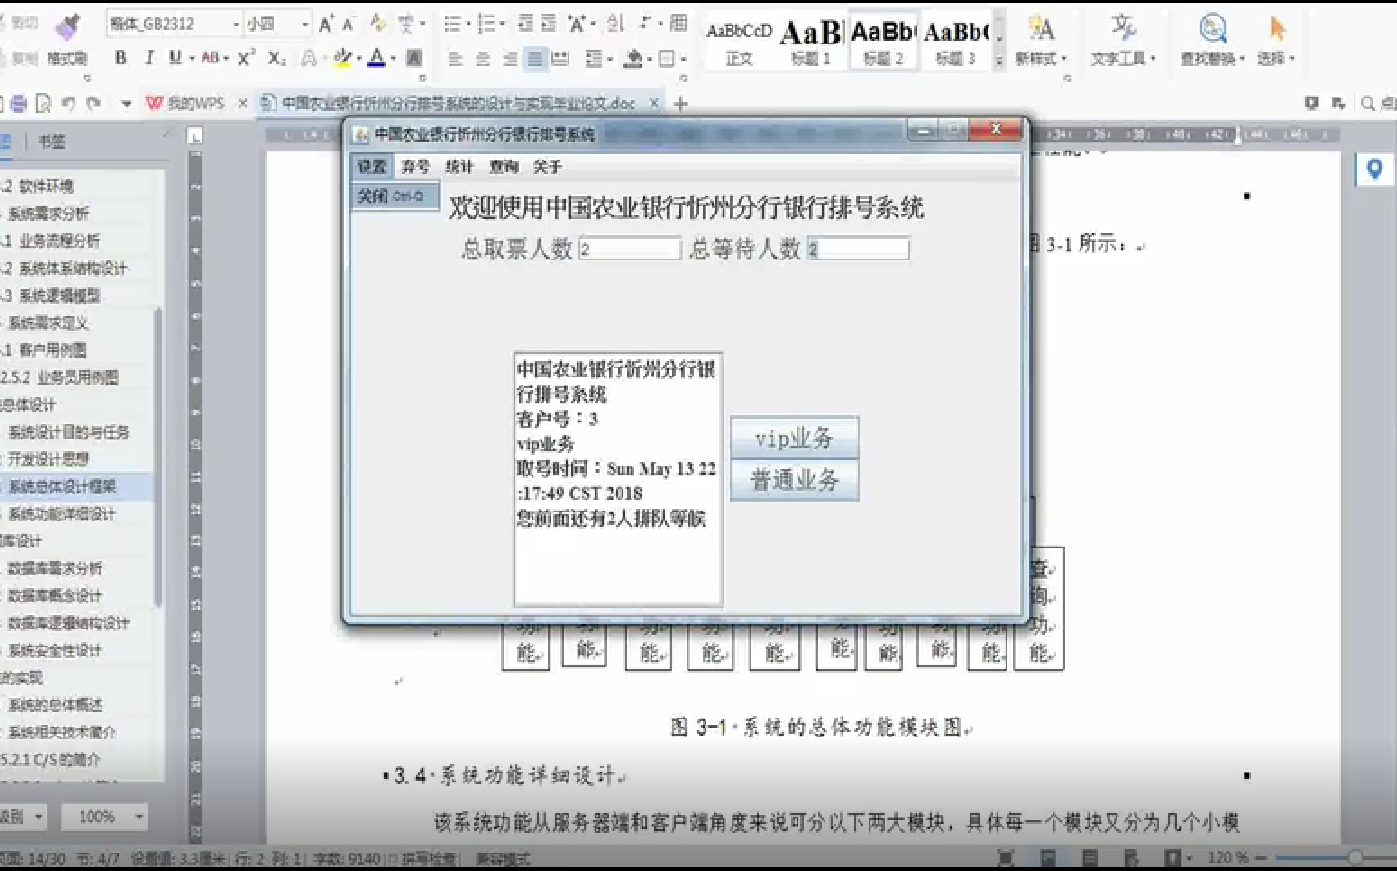Viewport: 1397px width, 871px height.
Task: Click the numbered list icon
Action: click(486, 23)
